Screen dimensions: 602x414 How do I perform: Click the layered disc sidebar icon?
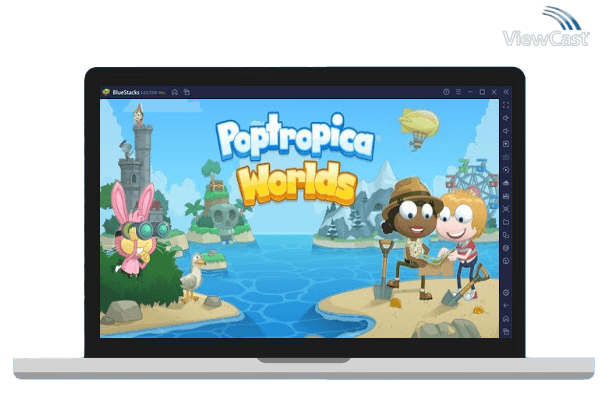[506, 248]
